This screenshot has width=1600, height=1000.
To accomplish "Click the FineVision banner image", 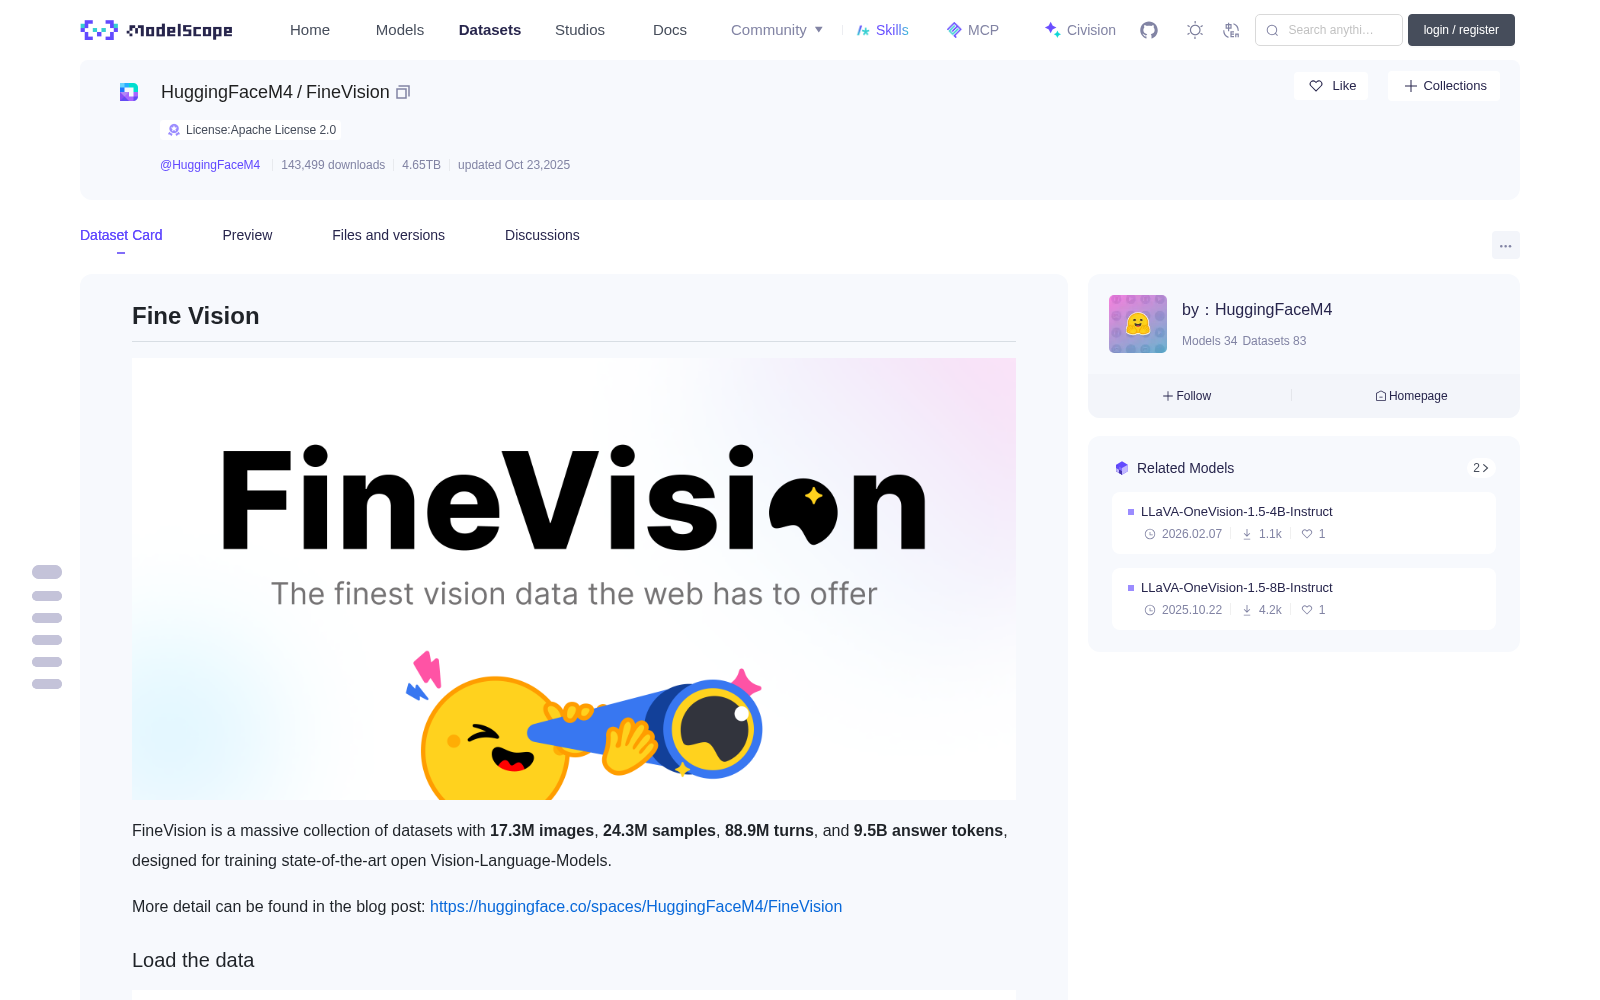I will point(574,579).
